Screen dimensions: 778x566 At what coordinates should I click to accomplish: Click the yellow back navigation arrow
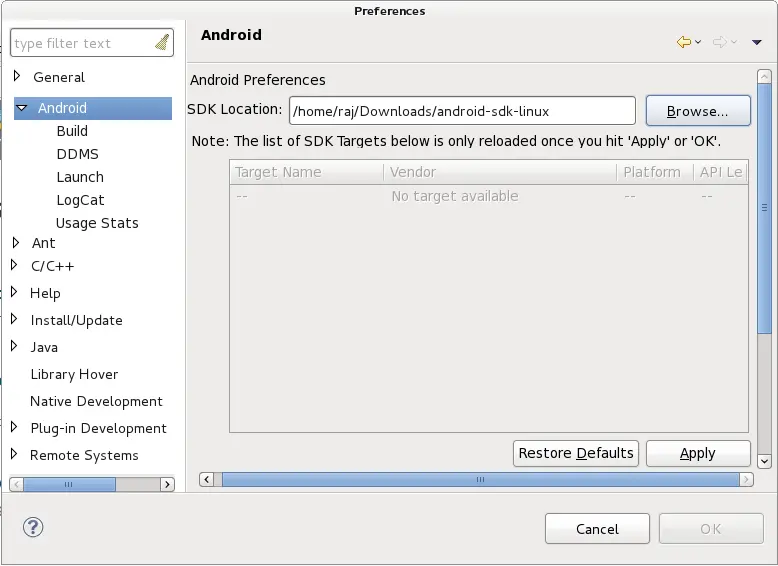click(x=684, y=42)
